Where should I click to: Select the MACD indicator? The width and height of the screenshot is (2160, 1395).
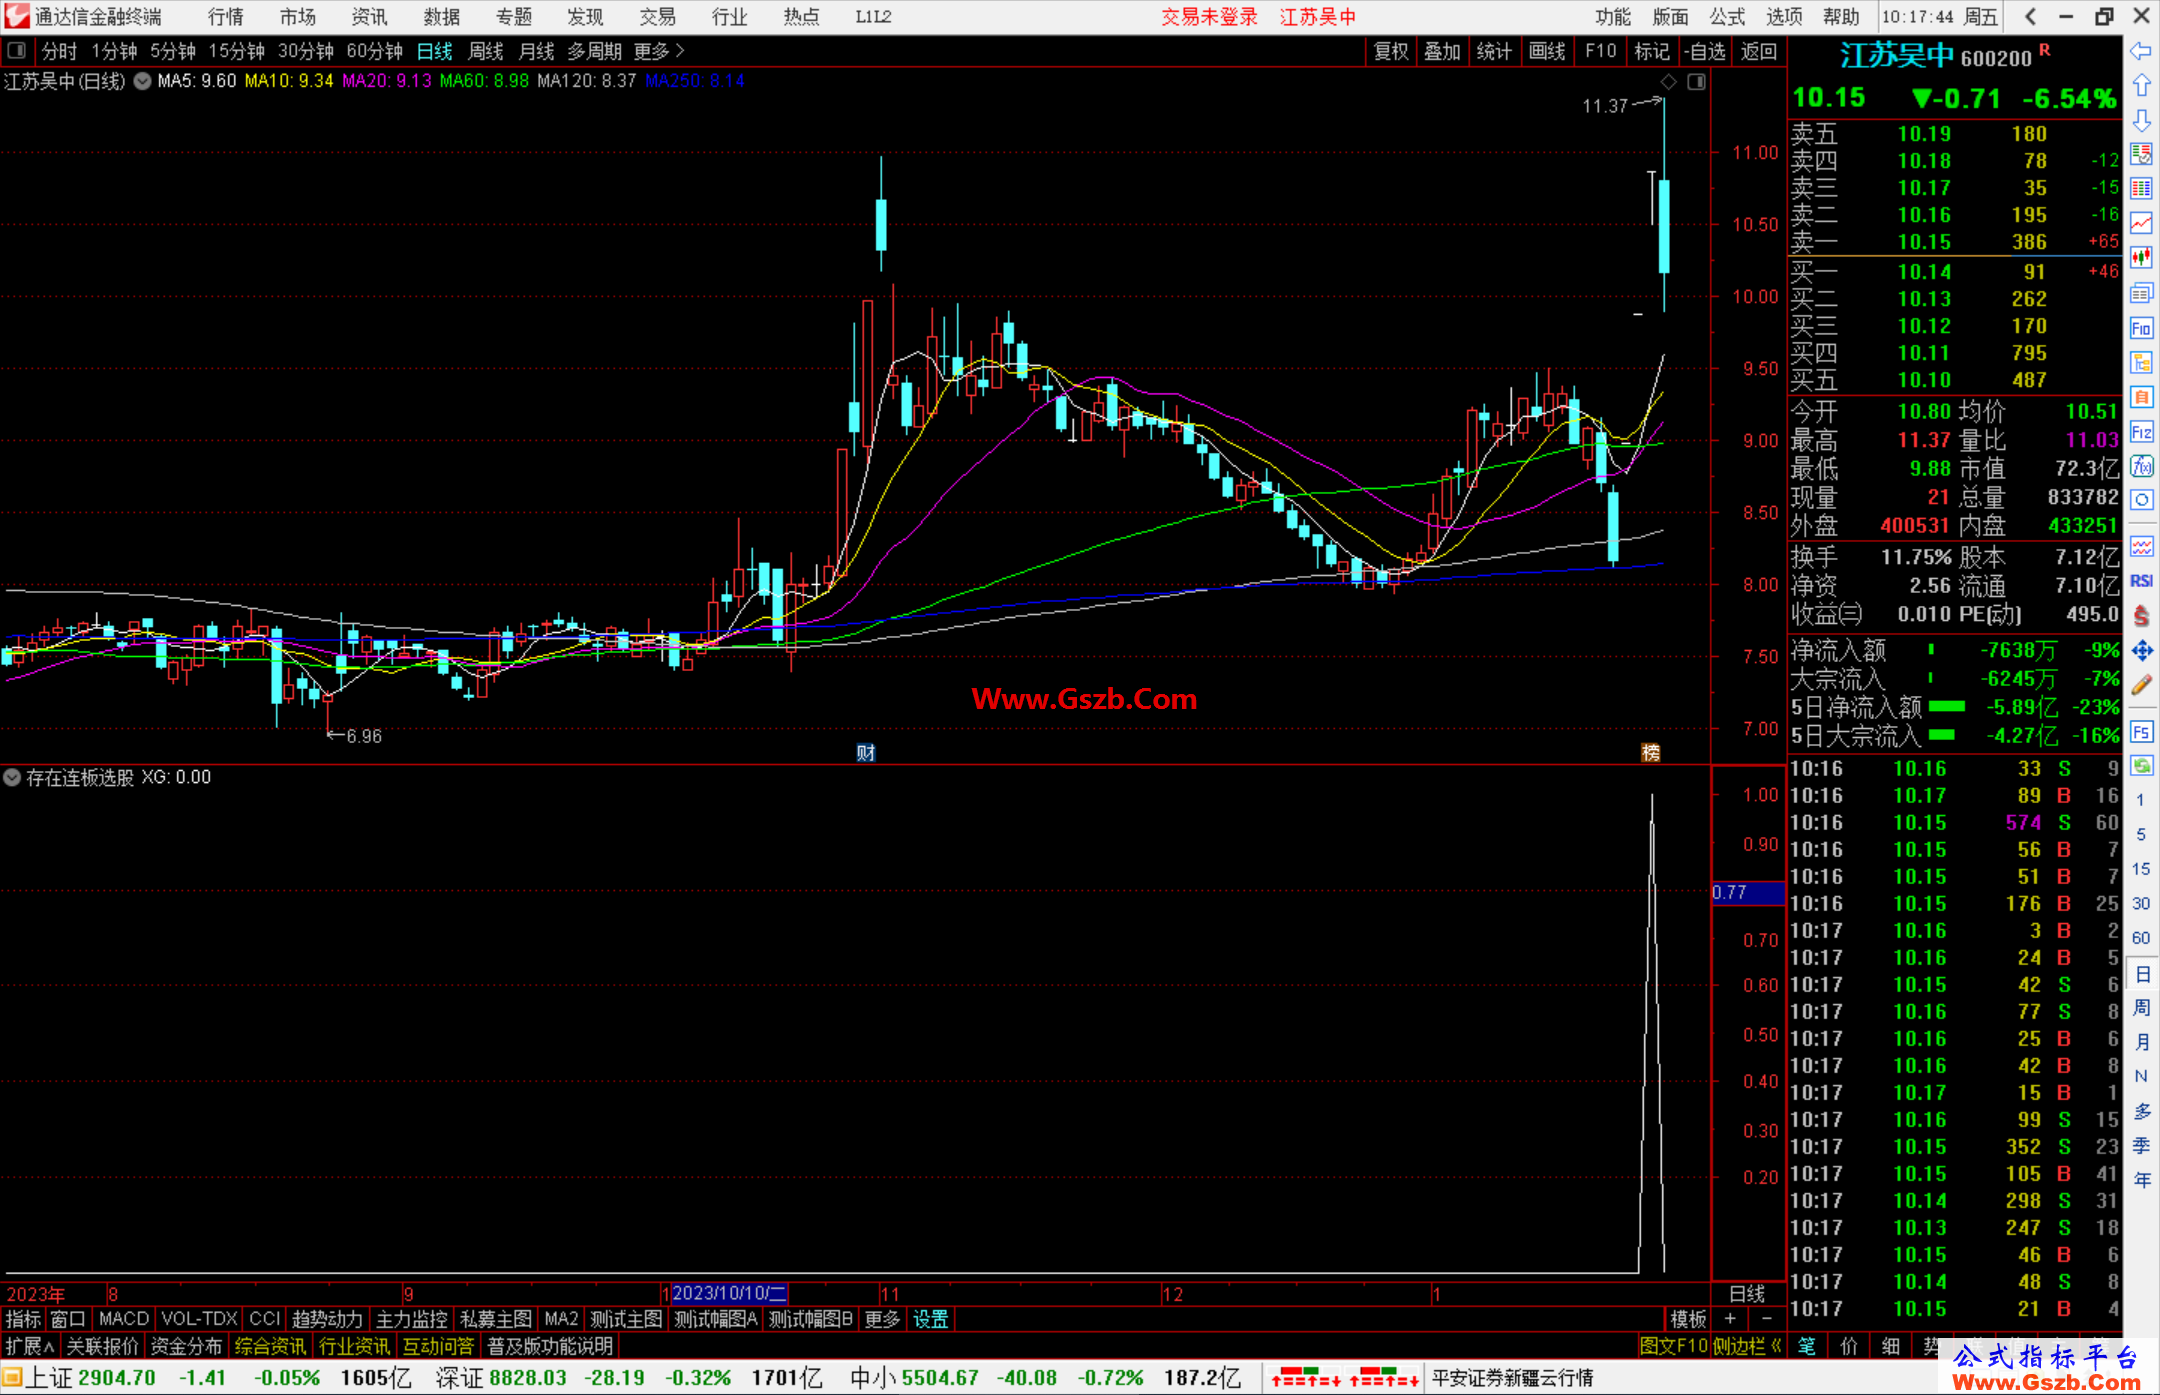pos(124,1319)
